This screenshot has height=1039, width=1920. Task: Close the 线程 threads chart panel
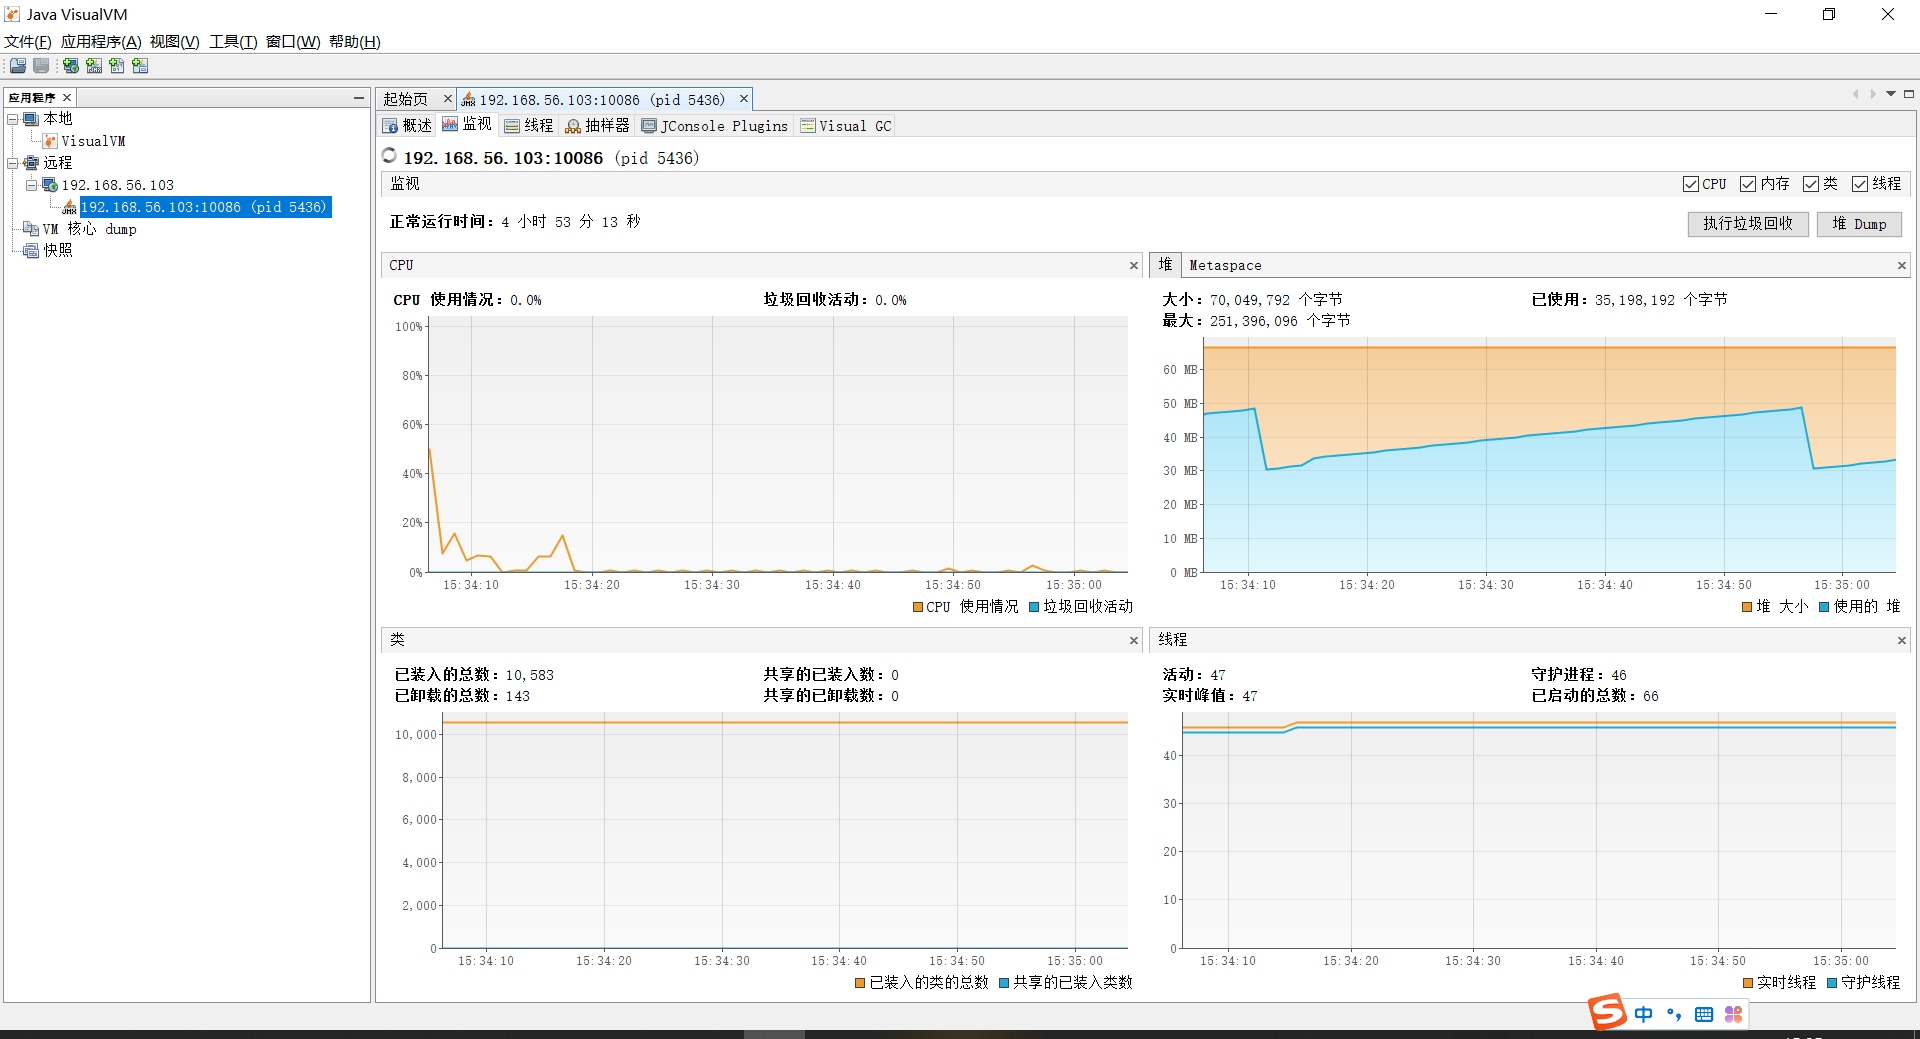[1902, 640]
